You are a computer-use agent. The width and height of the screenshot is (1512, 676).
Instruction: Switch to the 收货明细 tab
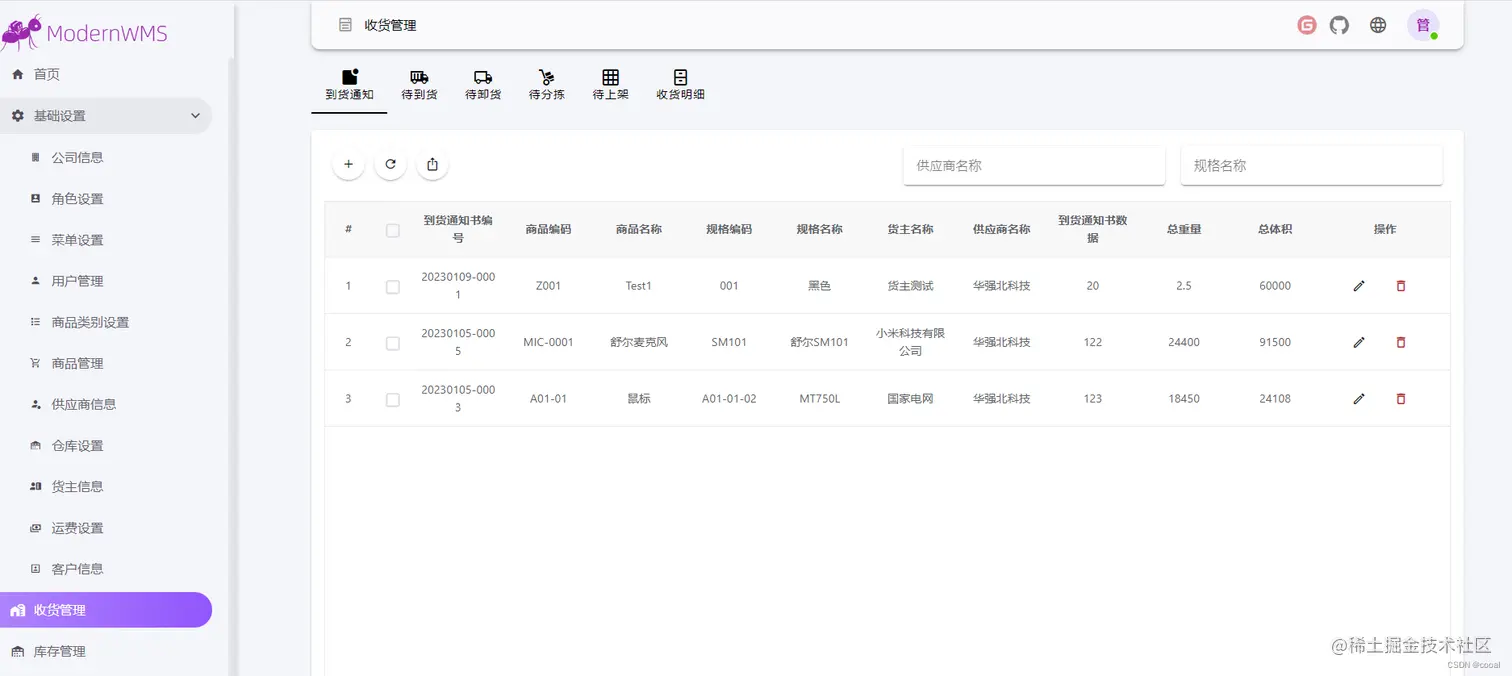[680, 86]
